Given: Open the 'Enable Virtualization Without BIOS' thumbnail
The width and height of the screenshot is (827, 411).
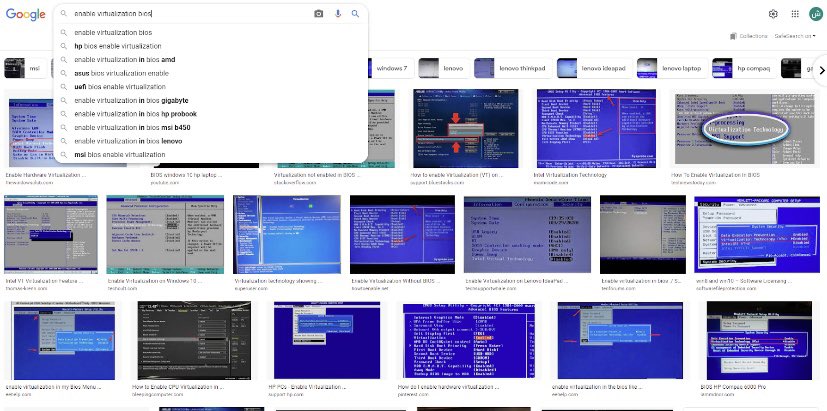Looking at the screenshot, I should (x=402, y=234).
